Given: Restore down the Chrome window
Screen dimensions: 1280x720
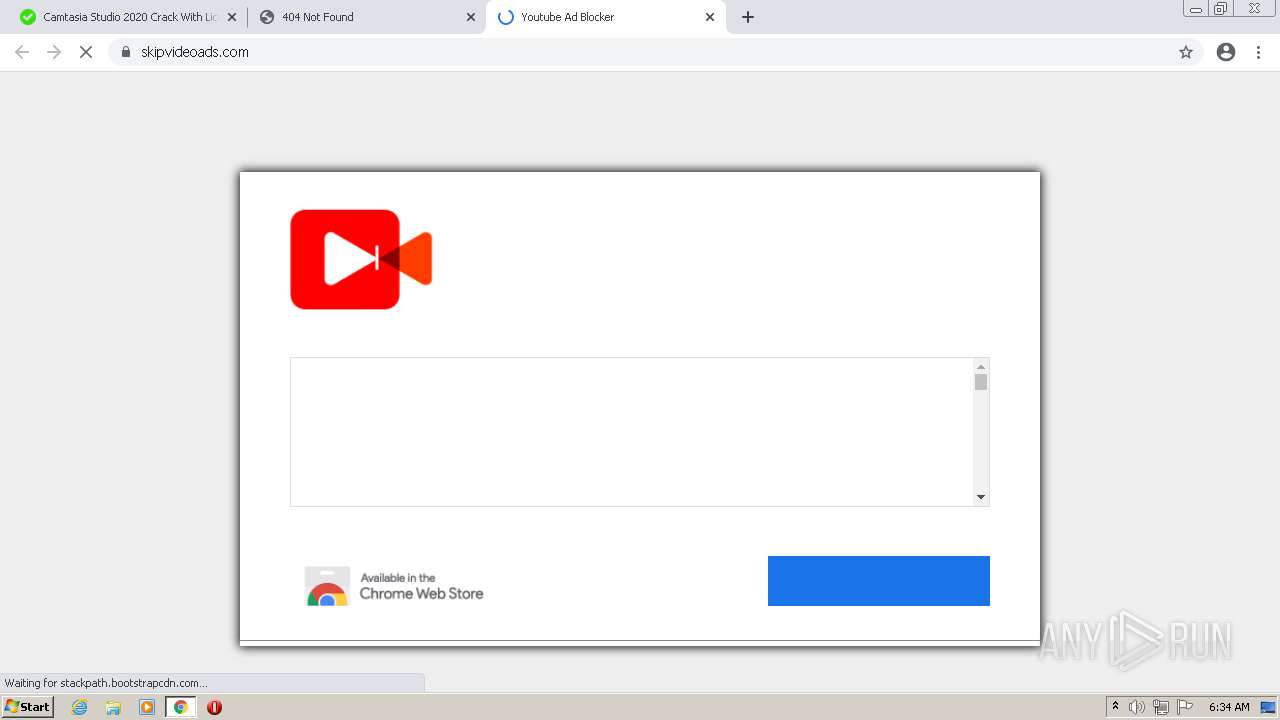Looking at the screenshot, I should pos(1221,9).
